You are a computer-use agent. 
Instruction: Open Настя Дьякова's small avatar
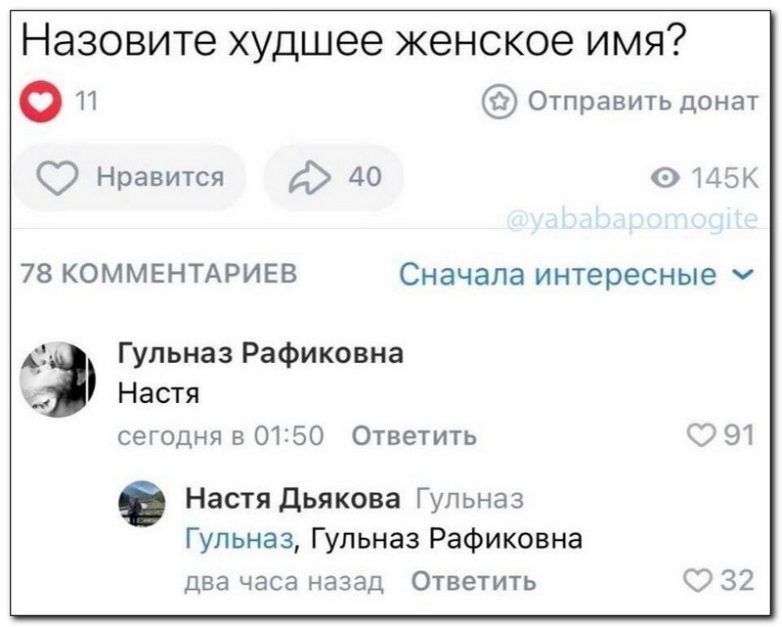pos(141,503)
